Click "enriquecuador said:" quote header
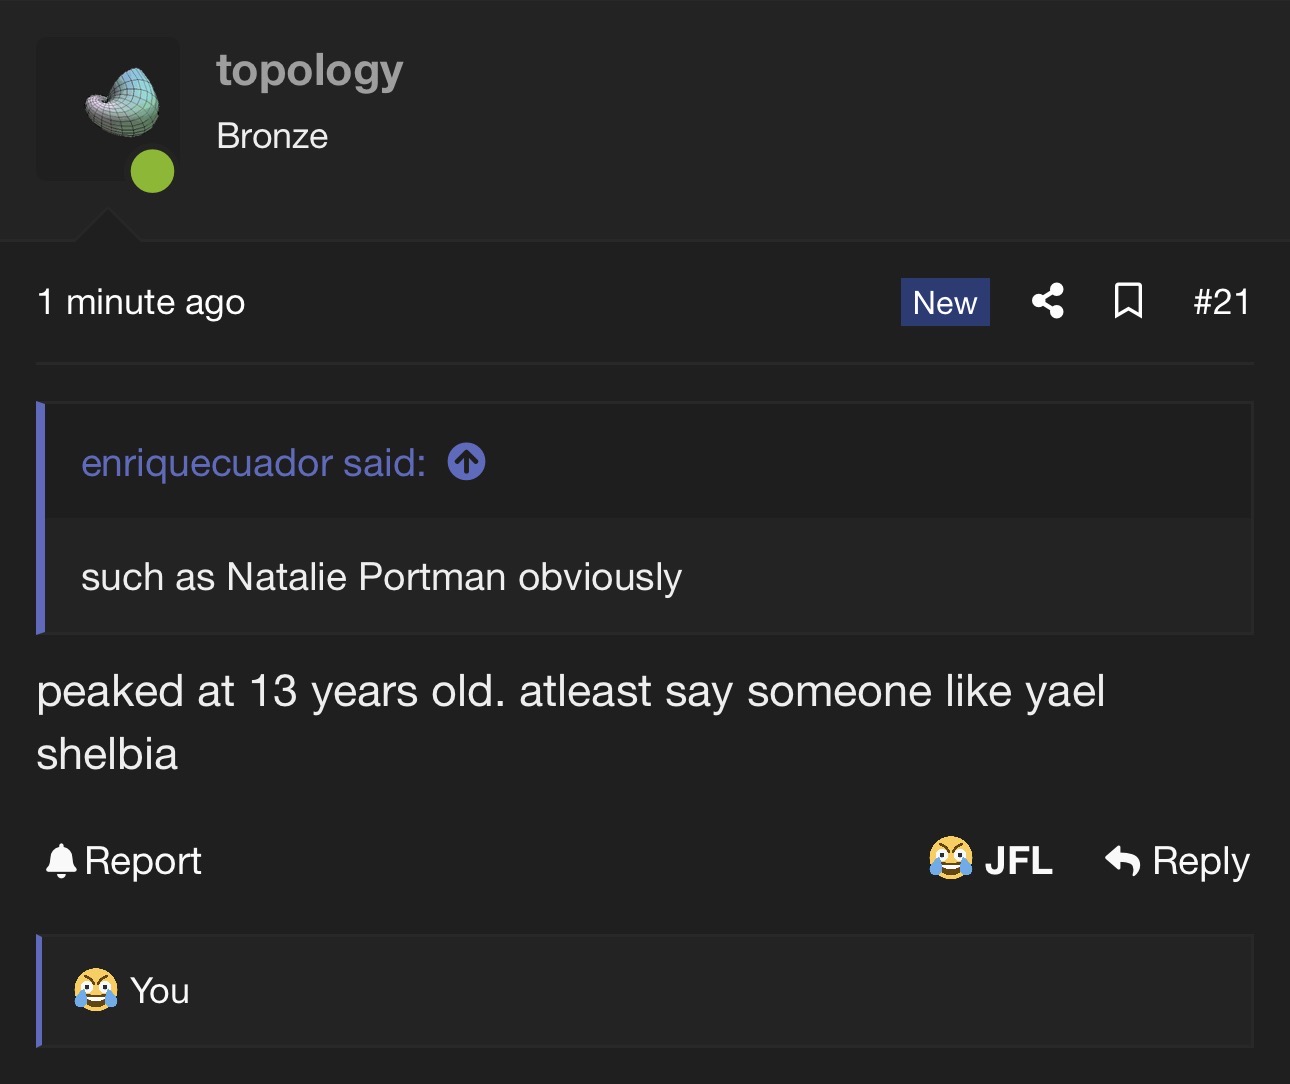Viewport: 1290px width, 1084px height. (253, 463)
